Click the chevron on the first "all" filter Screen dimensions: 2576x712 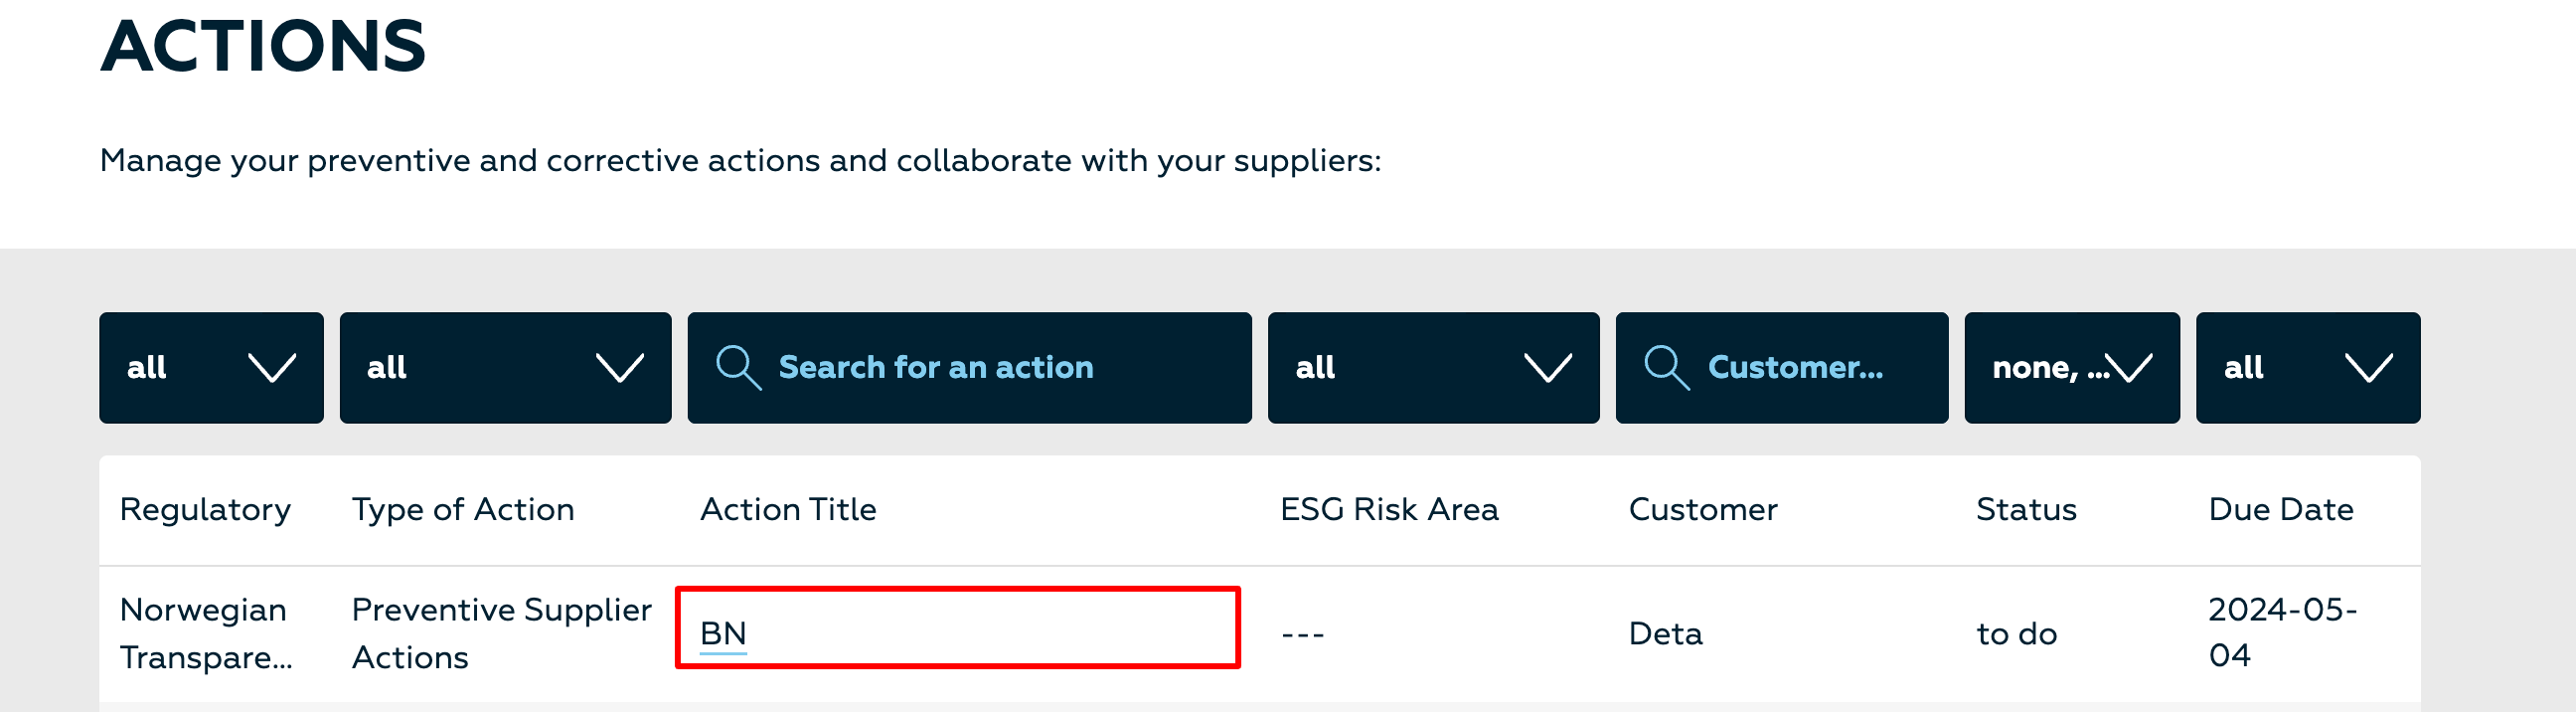point(272,367)
